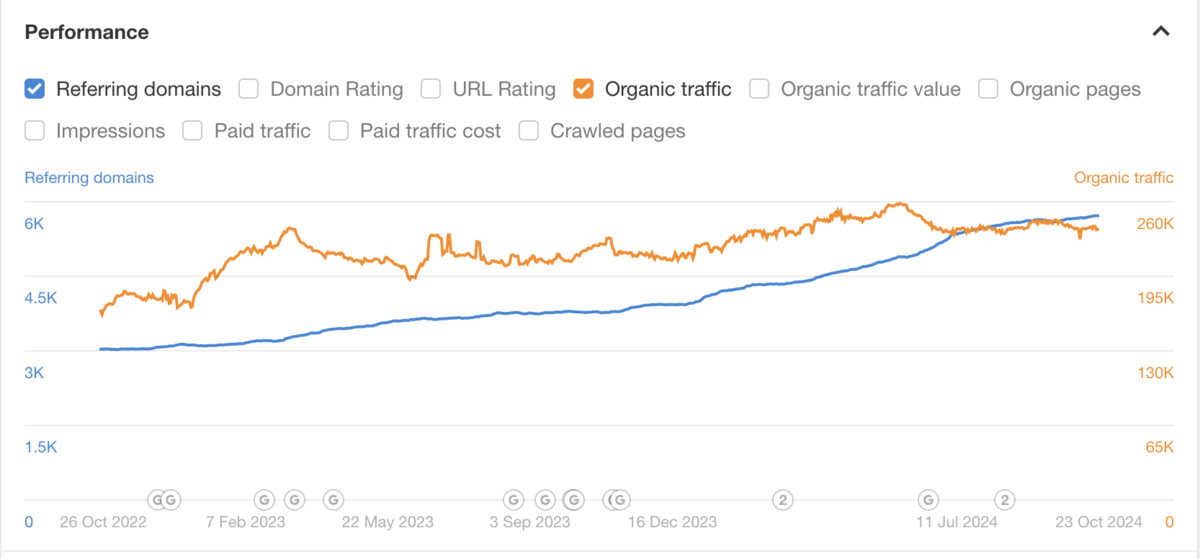Uncheck the Referring domains checkbox

coord(35,89)
